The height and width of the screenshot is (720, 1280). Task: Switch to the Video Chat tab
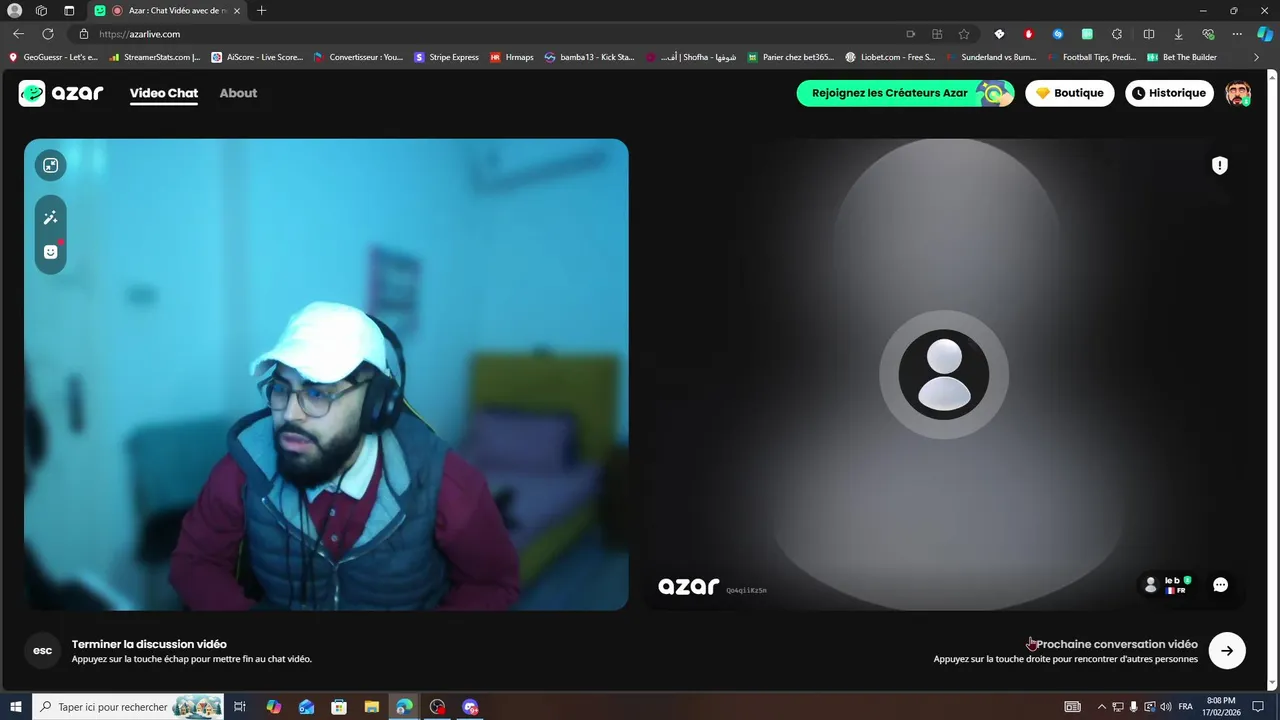tap(164, 93)
